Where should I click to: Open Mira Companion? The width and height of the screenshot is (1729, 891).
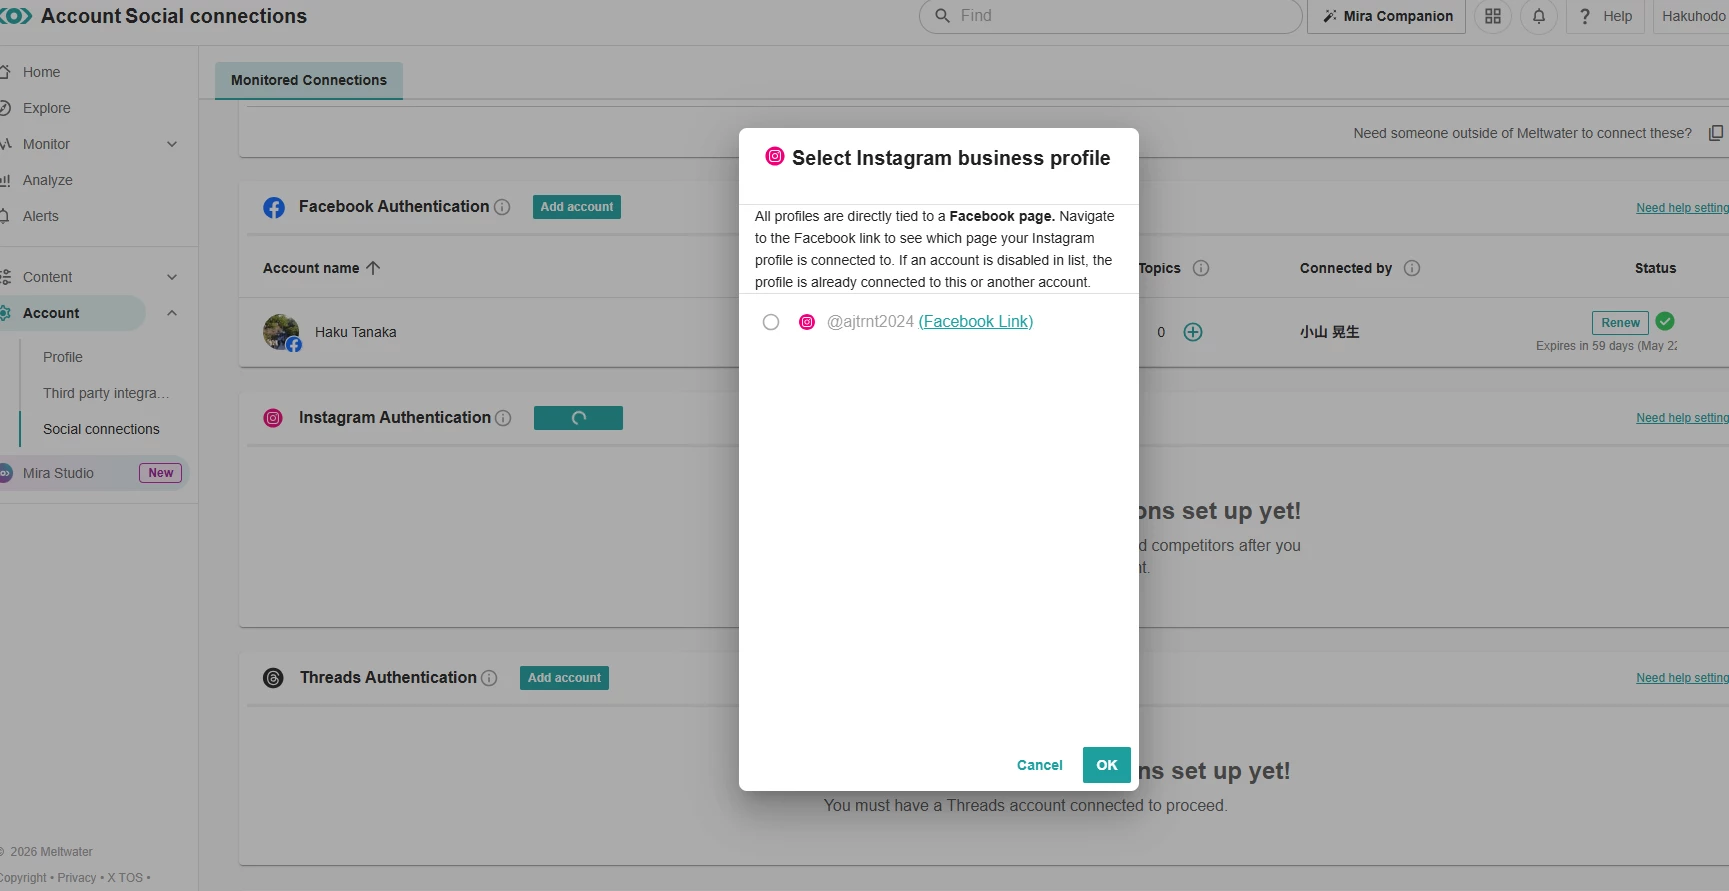[x=1386, y=16]
